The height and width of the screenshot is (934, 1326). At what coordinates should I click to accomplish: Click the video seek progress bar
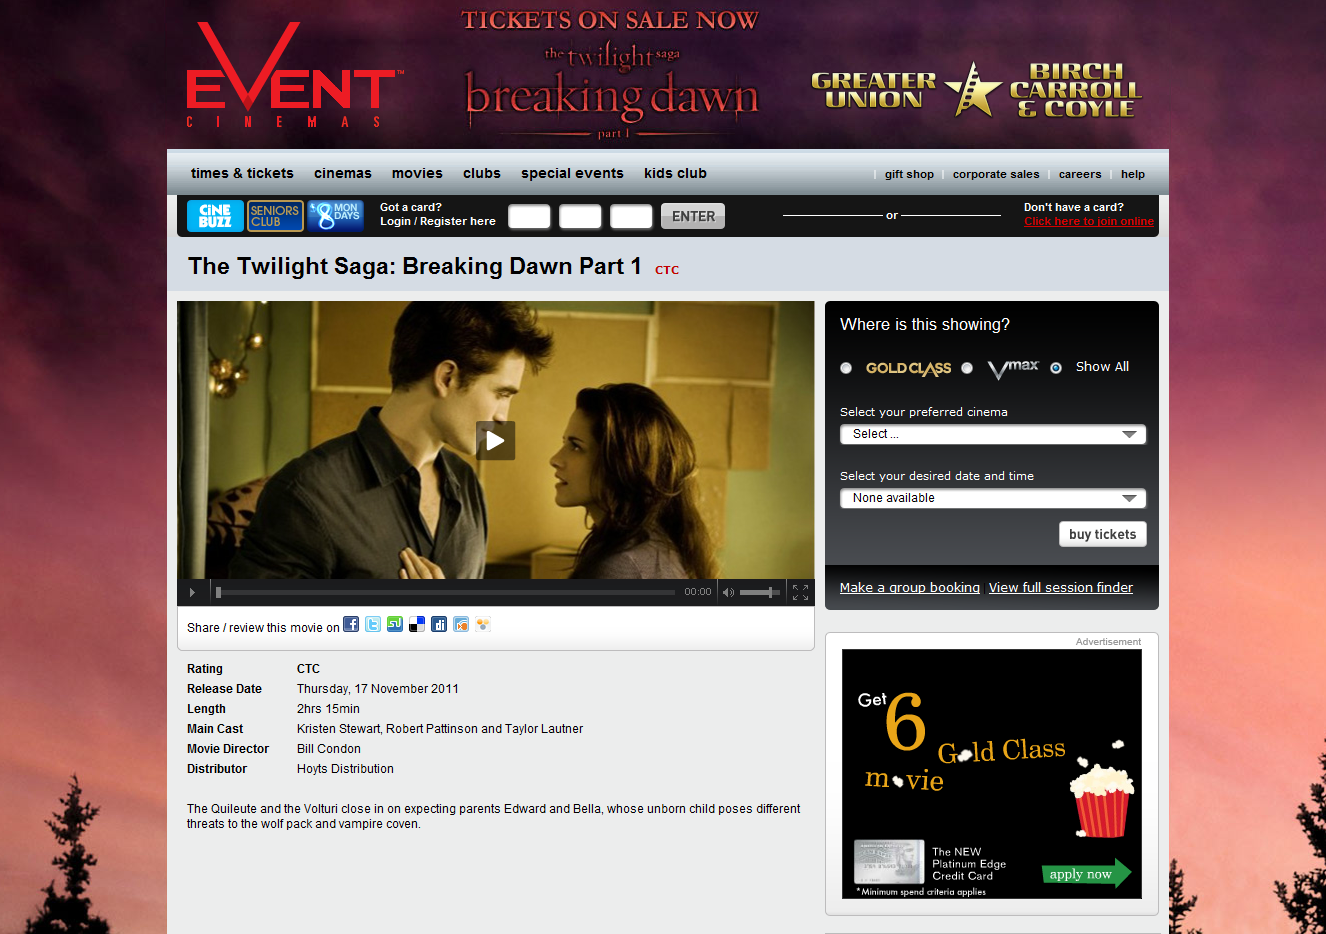[446, 592]
